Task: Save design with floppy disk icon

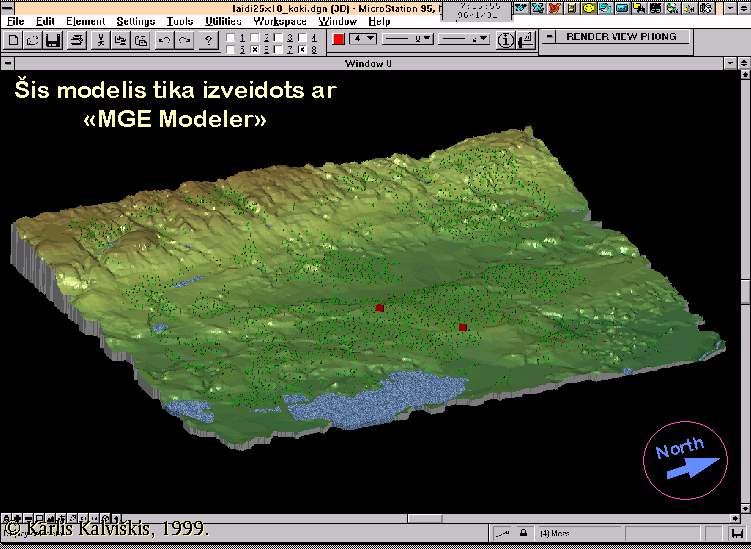Action: tap(53, 41)
